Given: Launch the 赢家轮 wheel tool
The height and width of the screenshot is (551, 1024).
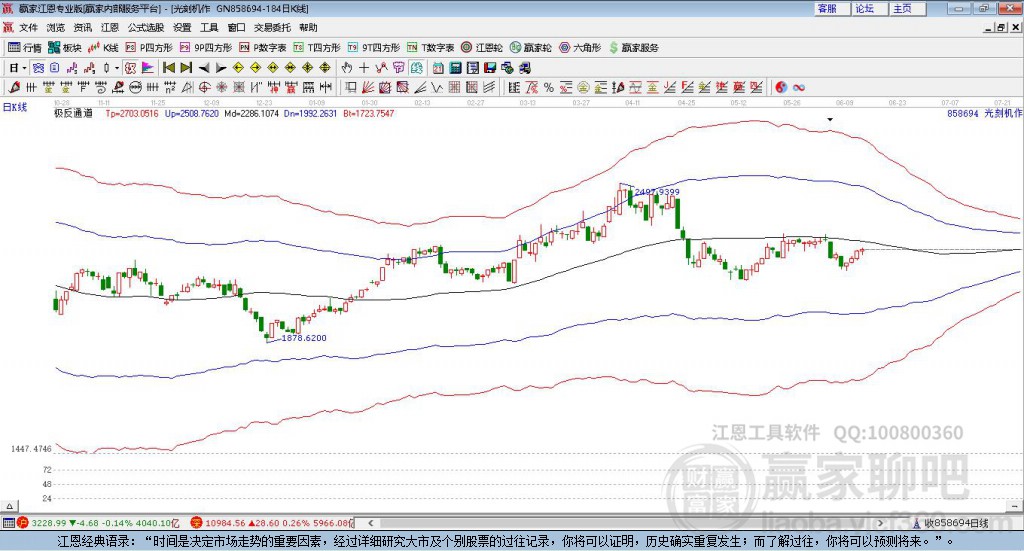Looking at the screenshot, I should click(x=530, y=48).
